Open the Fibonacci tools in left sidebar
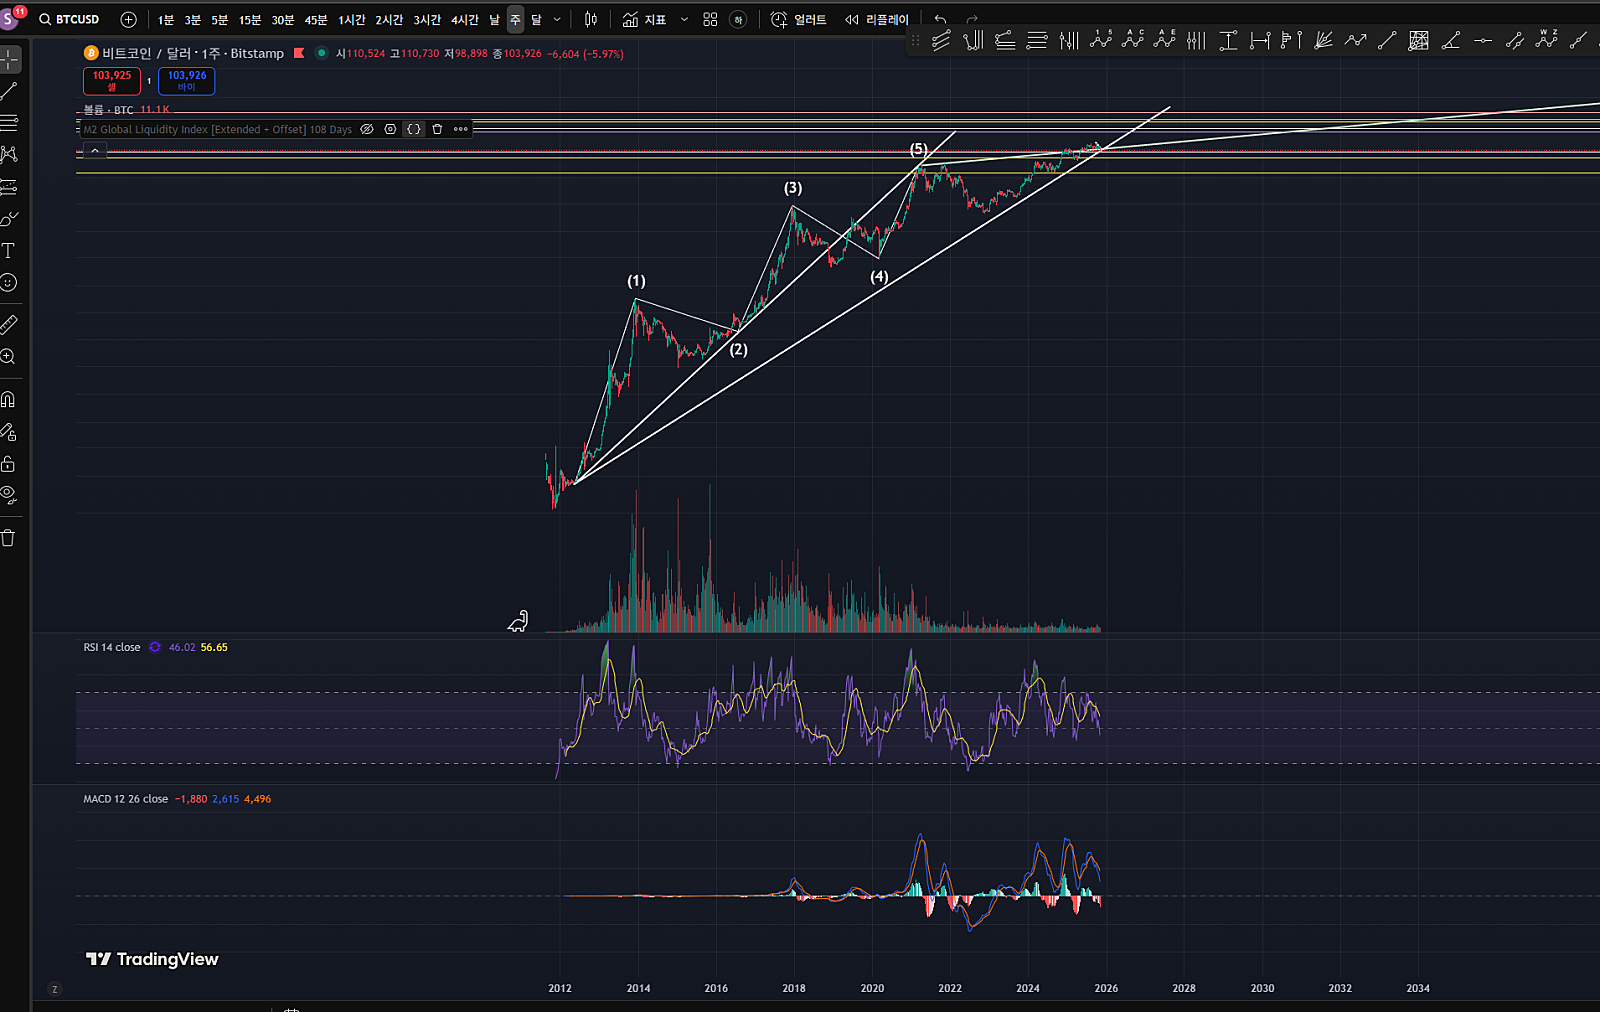Viewport: 1600px width, 1012px height. (9, 123)
